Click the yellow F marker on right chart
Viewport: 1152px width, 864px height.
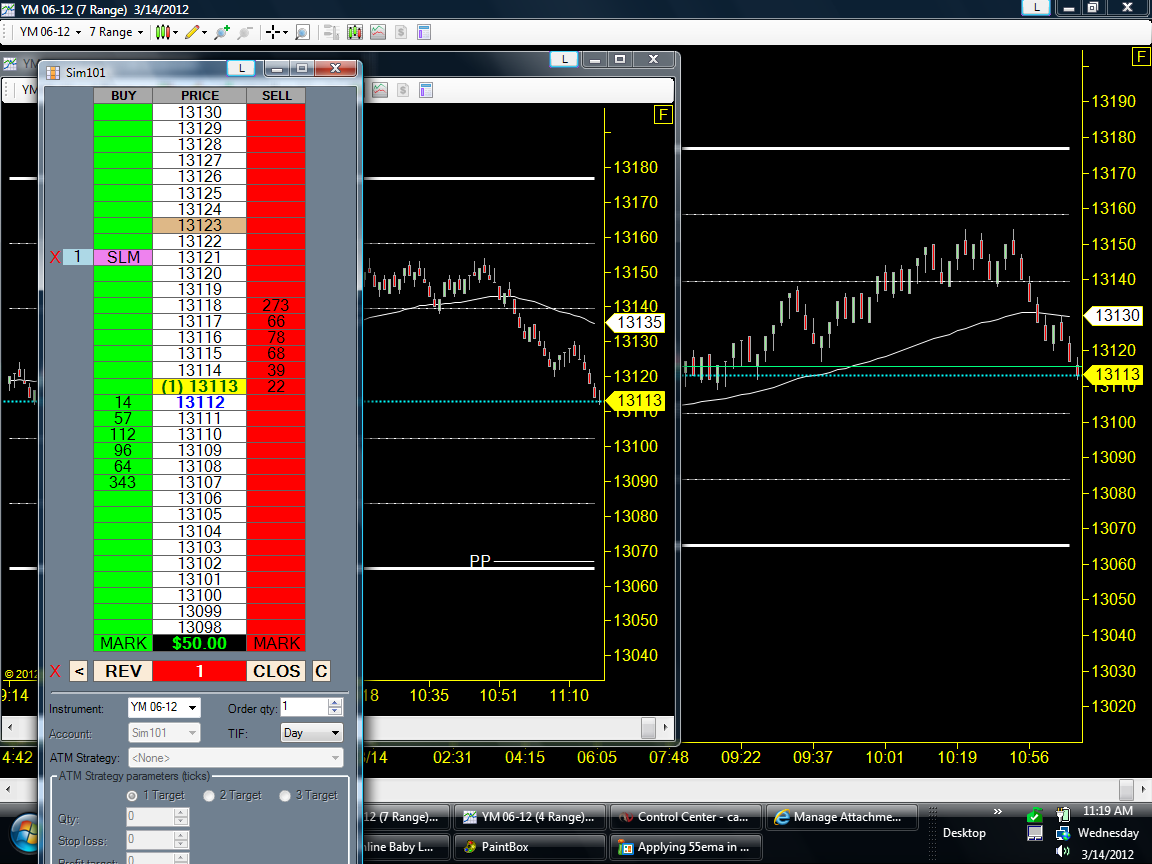pos(1141,57)
